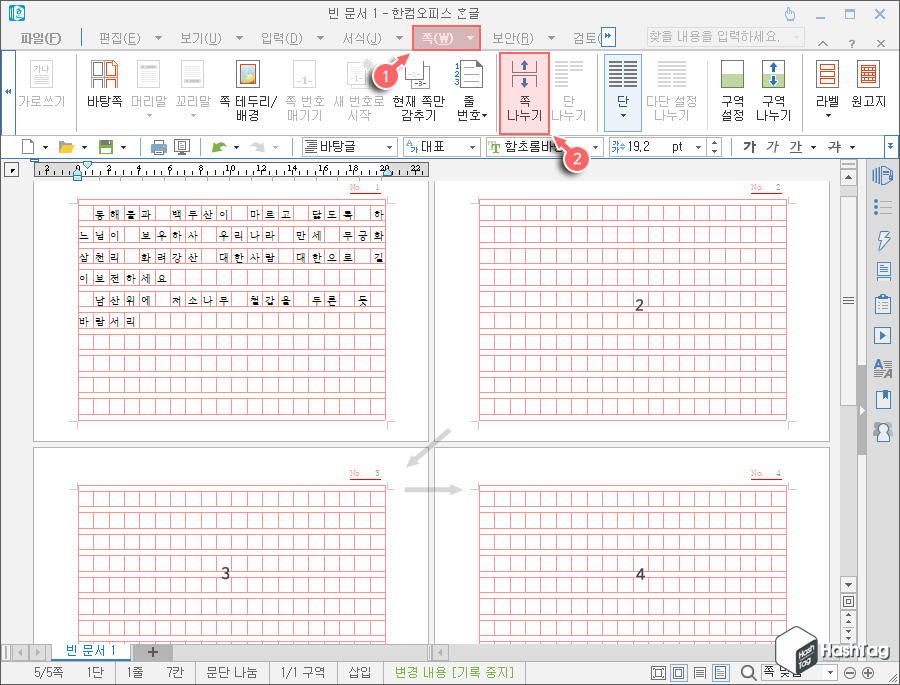Click the 1/1 구역 status text
The image size is (900, 685).
(x=302, y=672)
